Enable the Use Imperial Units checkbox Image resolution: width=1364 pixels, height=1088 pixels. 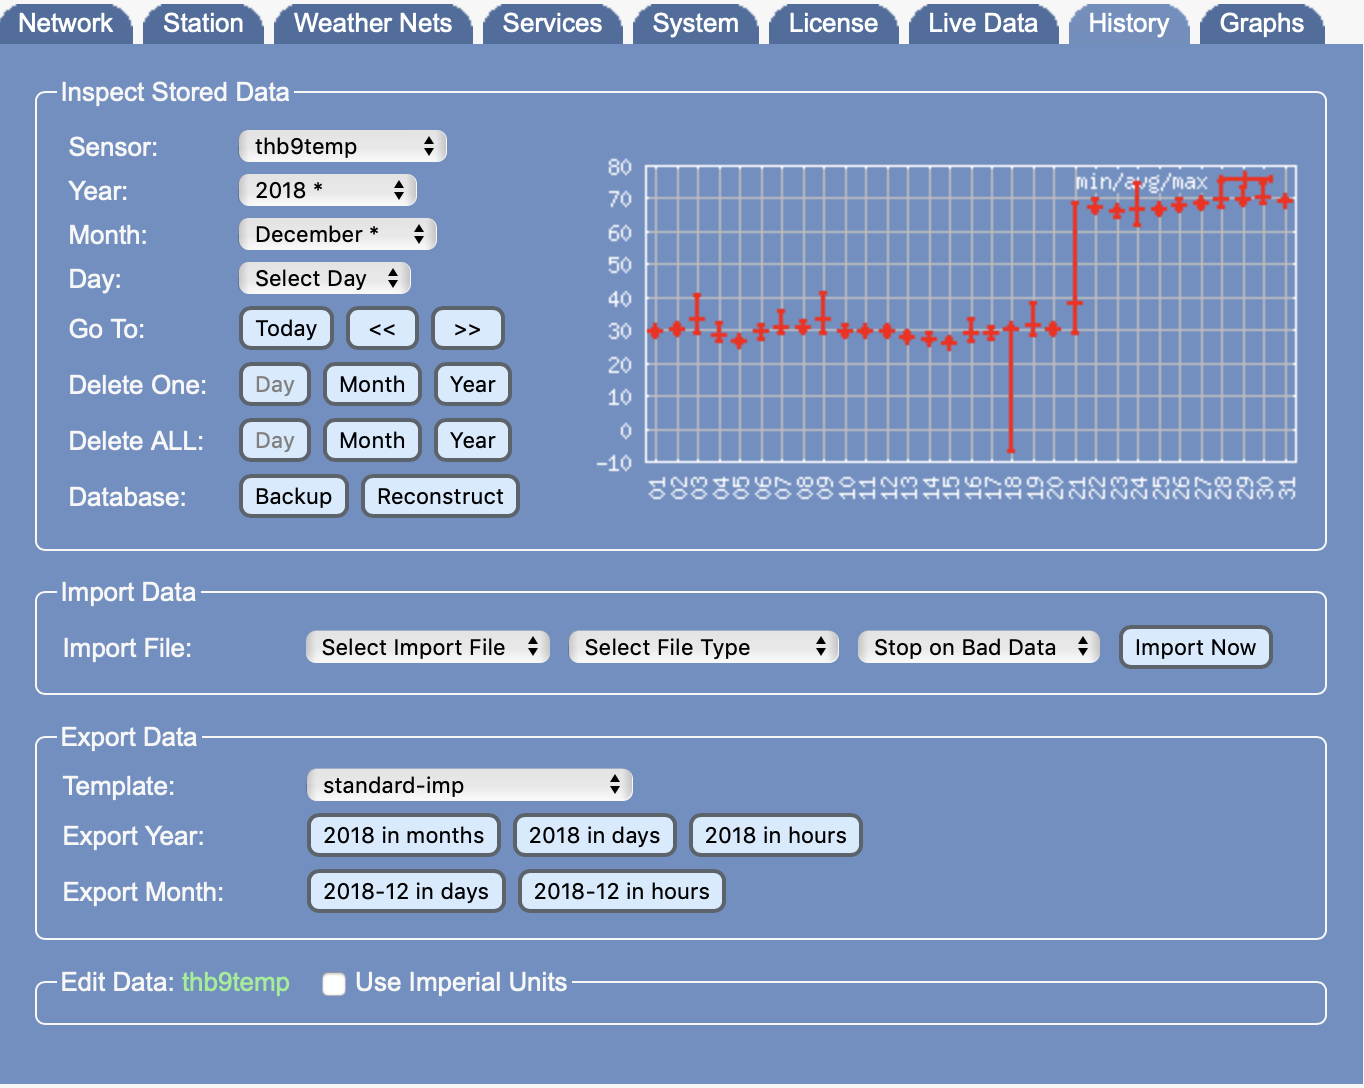click(x=334, y=984)
